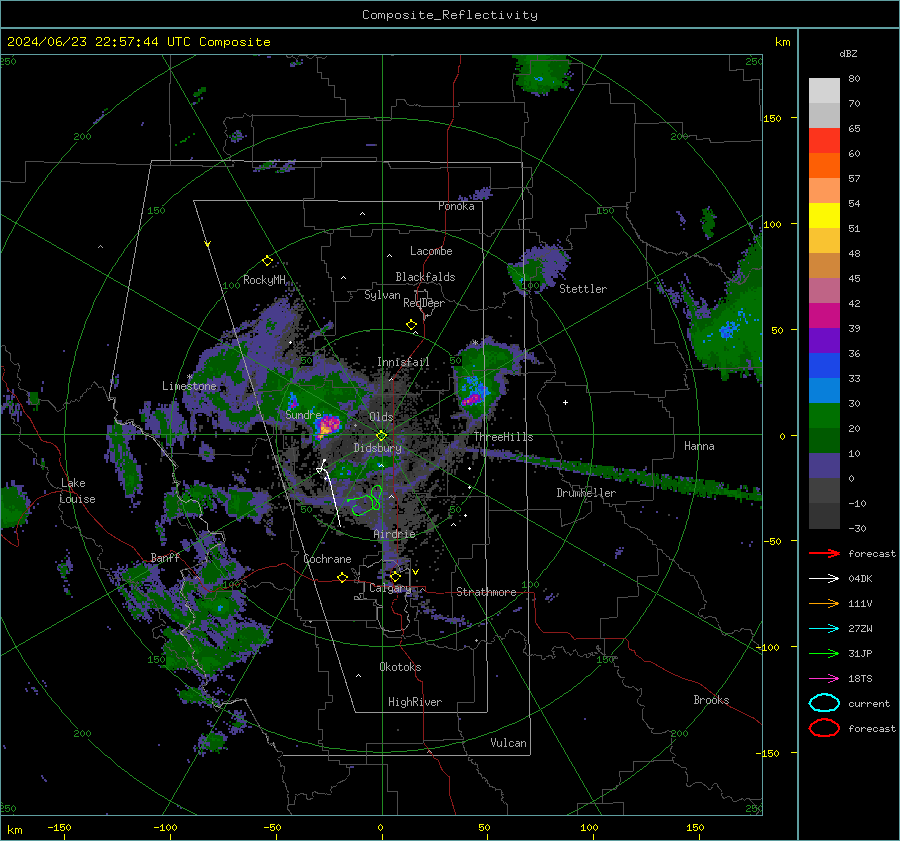
Task: Click the magenta 42–39 dBZ swatch
Action: [824, 315]
